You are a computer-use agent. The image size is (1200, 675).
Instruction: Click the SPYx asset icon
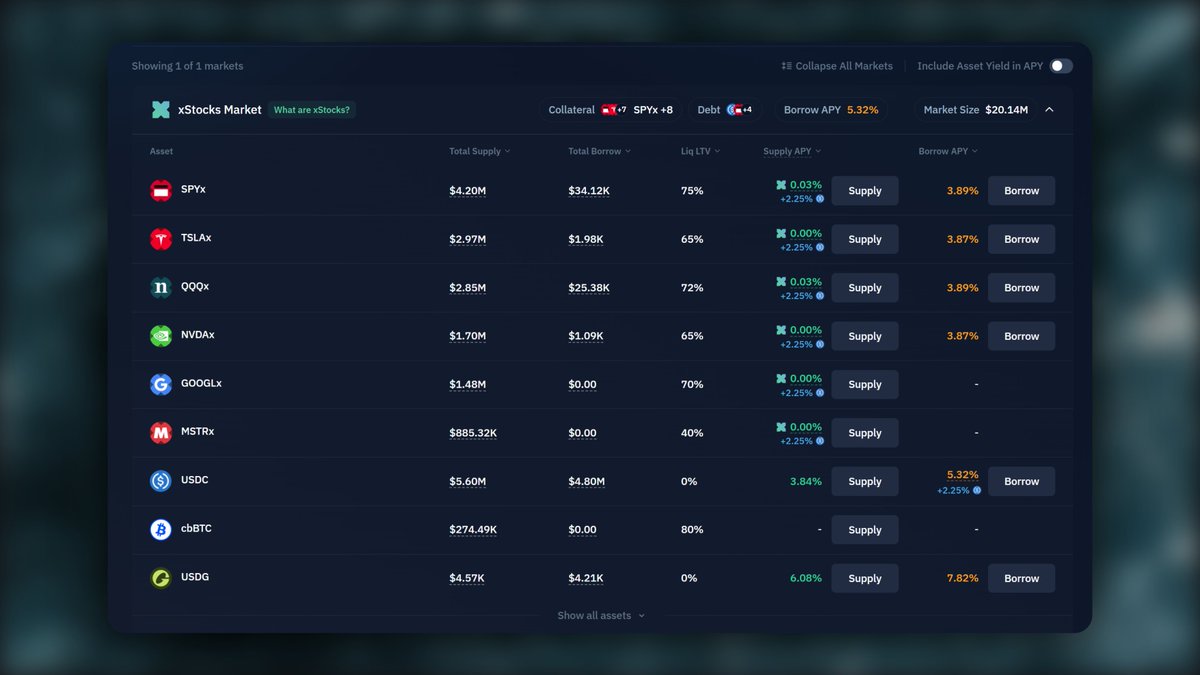click(x=161, y=190)
